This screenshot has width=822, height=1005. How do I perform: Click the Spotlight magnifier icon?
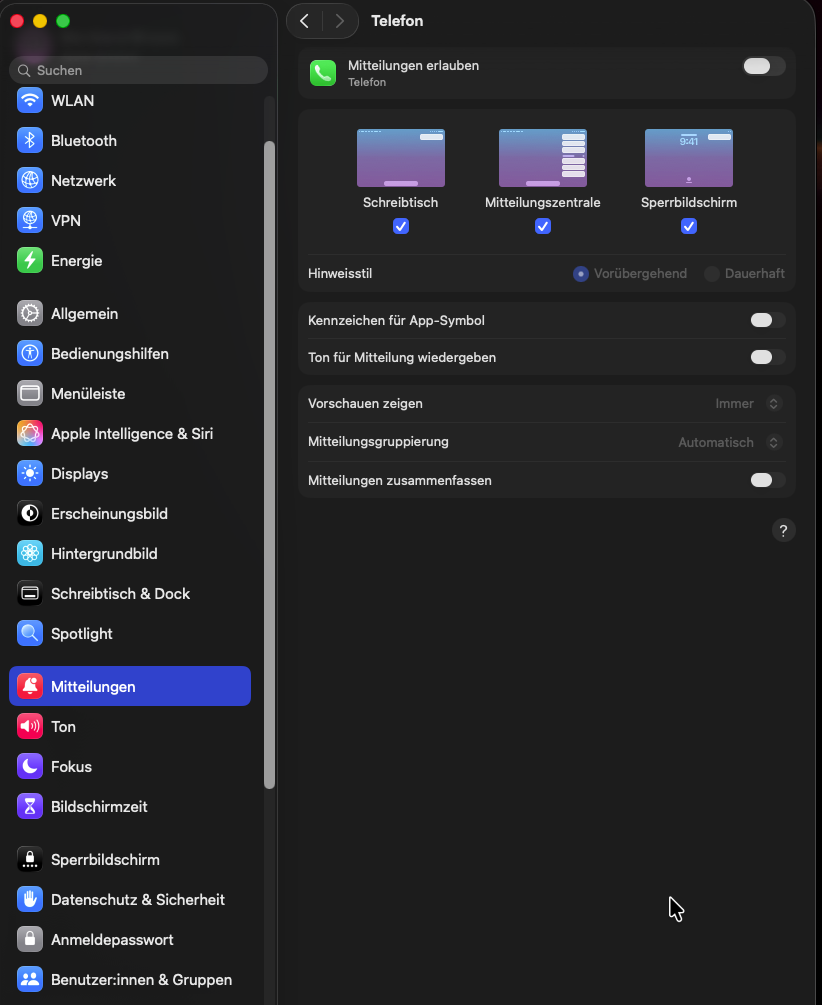[29, 633]
